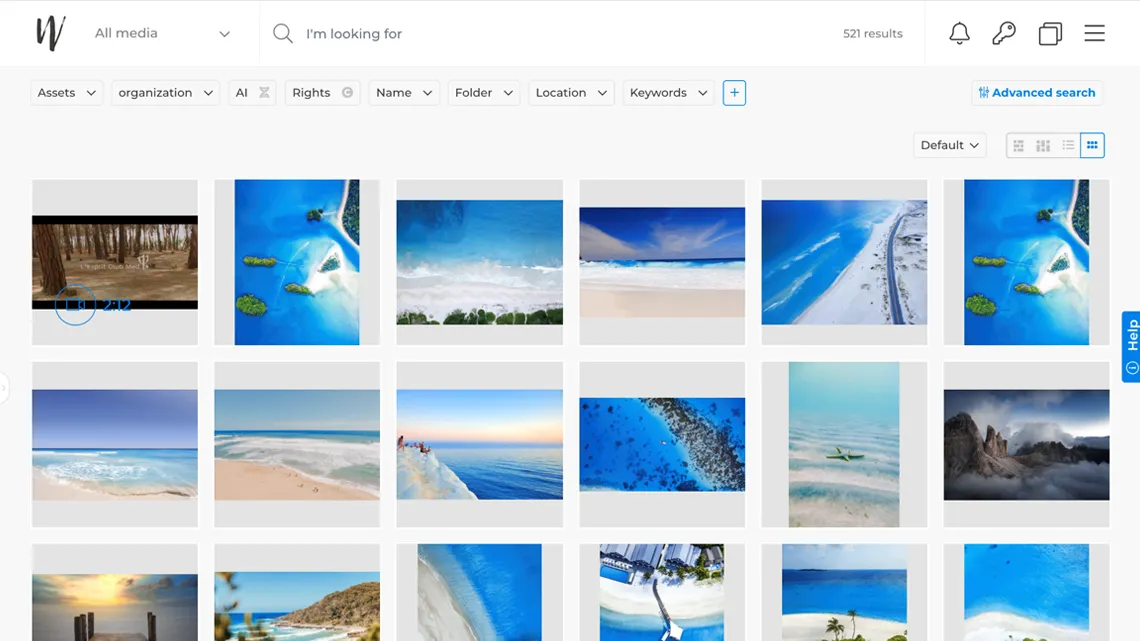Open the coral reef aerial photo
Screen dimensions: 1140x641
point(662,445)
